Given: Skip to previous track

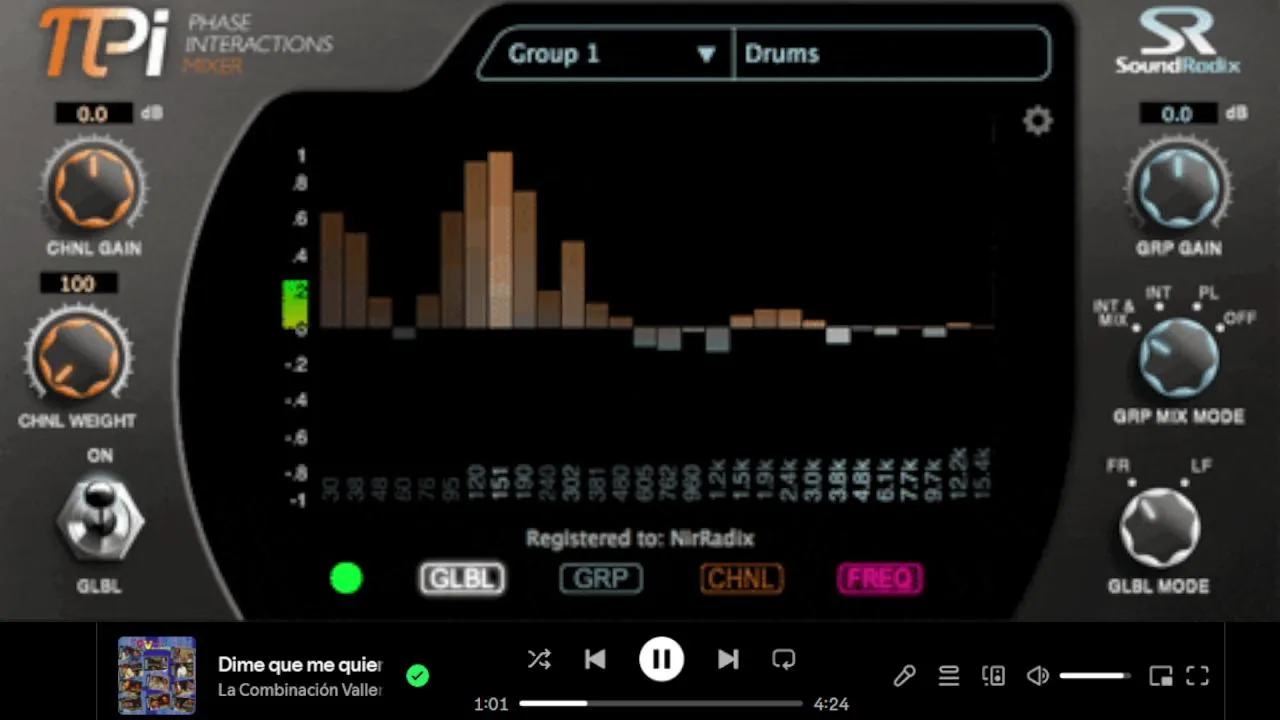Looking at the screenshot, I should click(595, 659).
